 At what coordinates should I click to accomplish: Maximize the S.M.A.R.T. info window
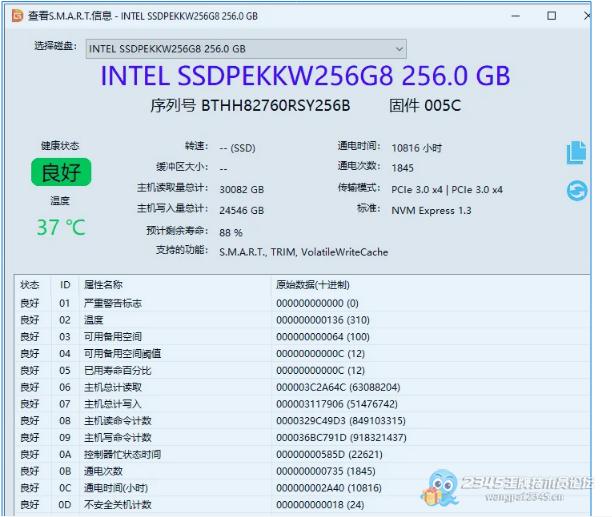tap(551, 16)
